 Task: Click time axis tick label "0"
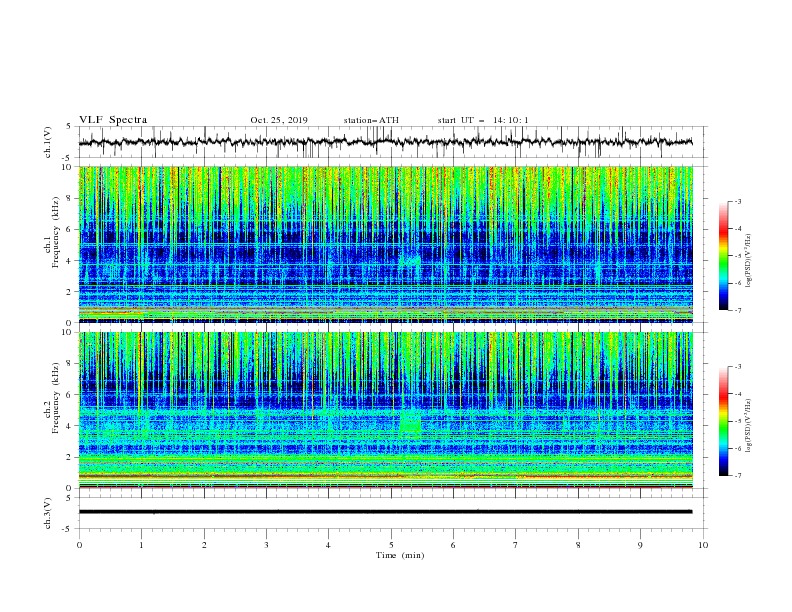pyautogui.click(x=79, y=545)
